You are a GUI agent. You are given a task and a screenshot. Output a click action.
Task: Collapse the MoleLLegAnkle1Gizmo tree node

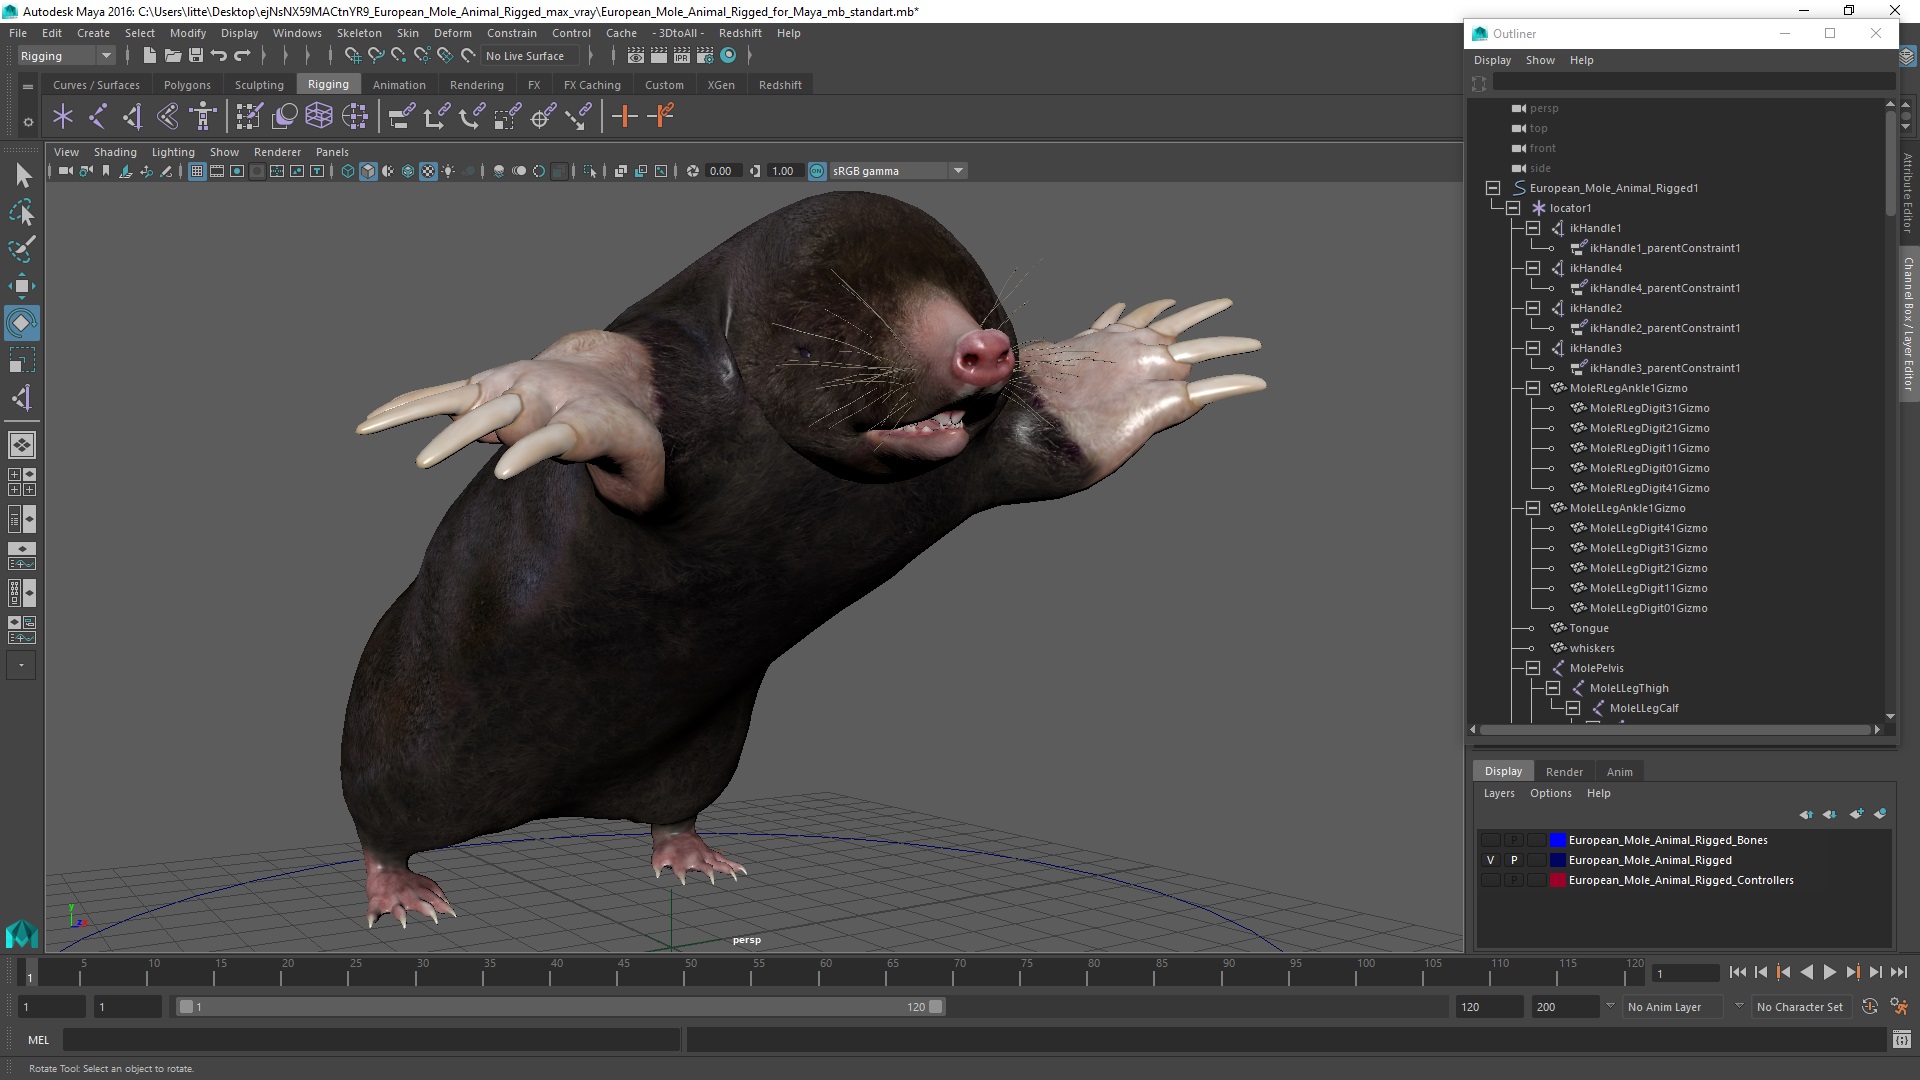[x=1533, y=508]
